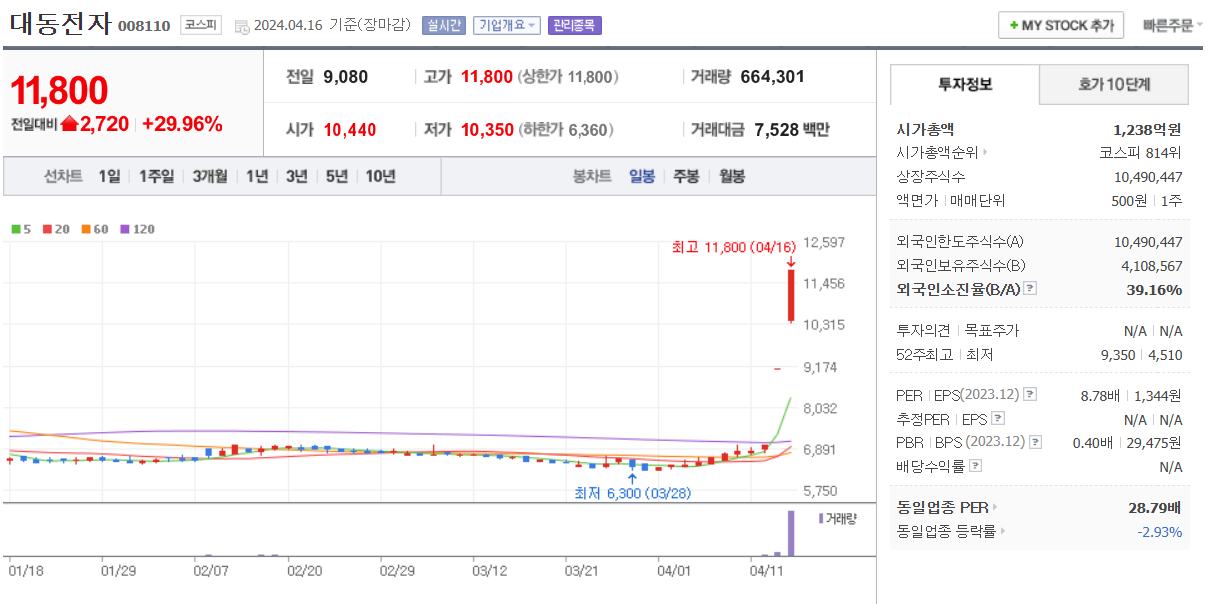Select the 3개월 line chart period
The height and width of the screenshot is (604, 1212).
(x=210, y=176)
